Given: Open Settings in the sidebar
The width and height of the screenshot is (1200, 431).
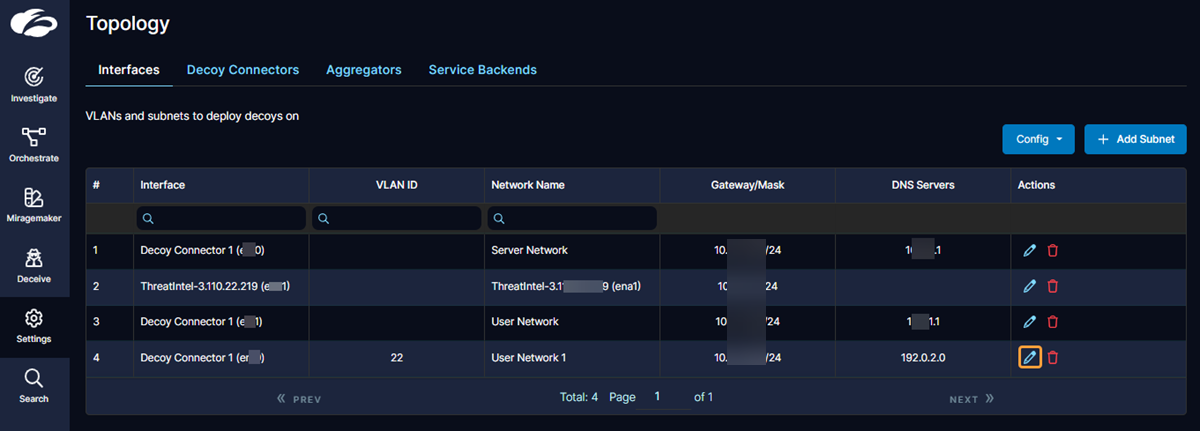Looking at the screenshot, I should click(x=33, y=325).
